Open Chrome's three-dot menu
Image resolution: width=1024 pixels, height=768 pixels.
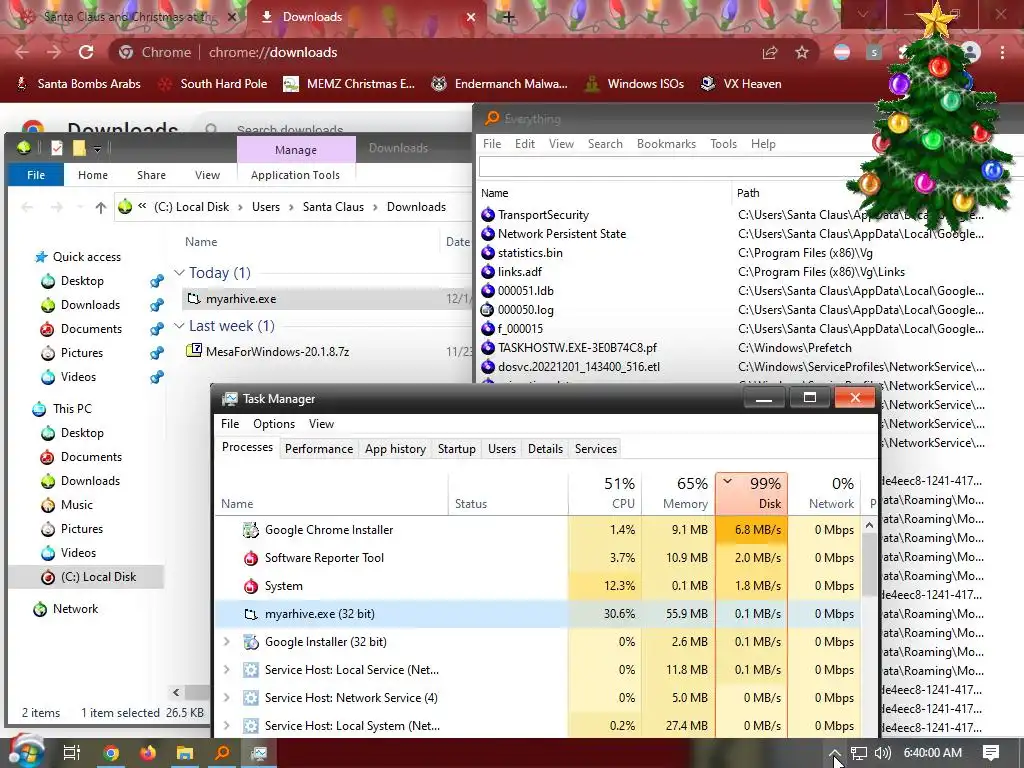pyautogui.click(x=1002, y=52)
